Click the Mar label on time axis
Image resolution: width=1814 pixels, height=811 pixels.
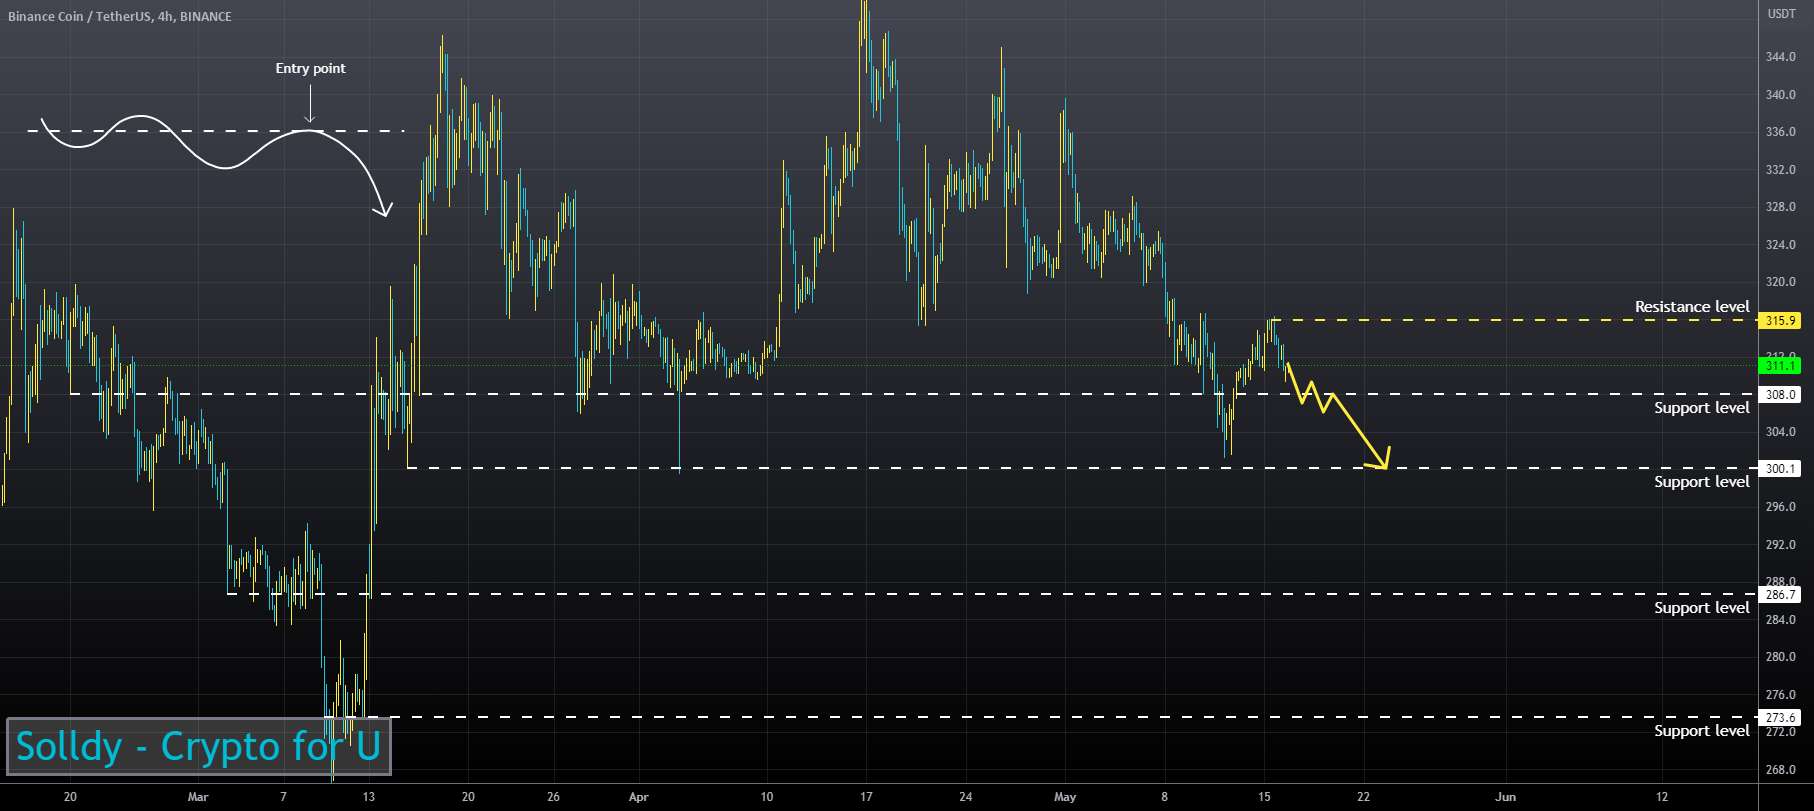198,797
